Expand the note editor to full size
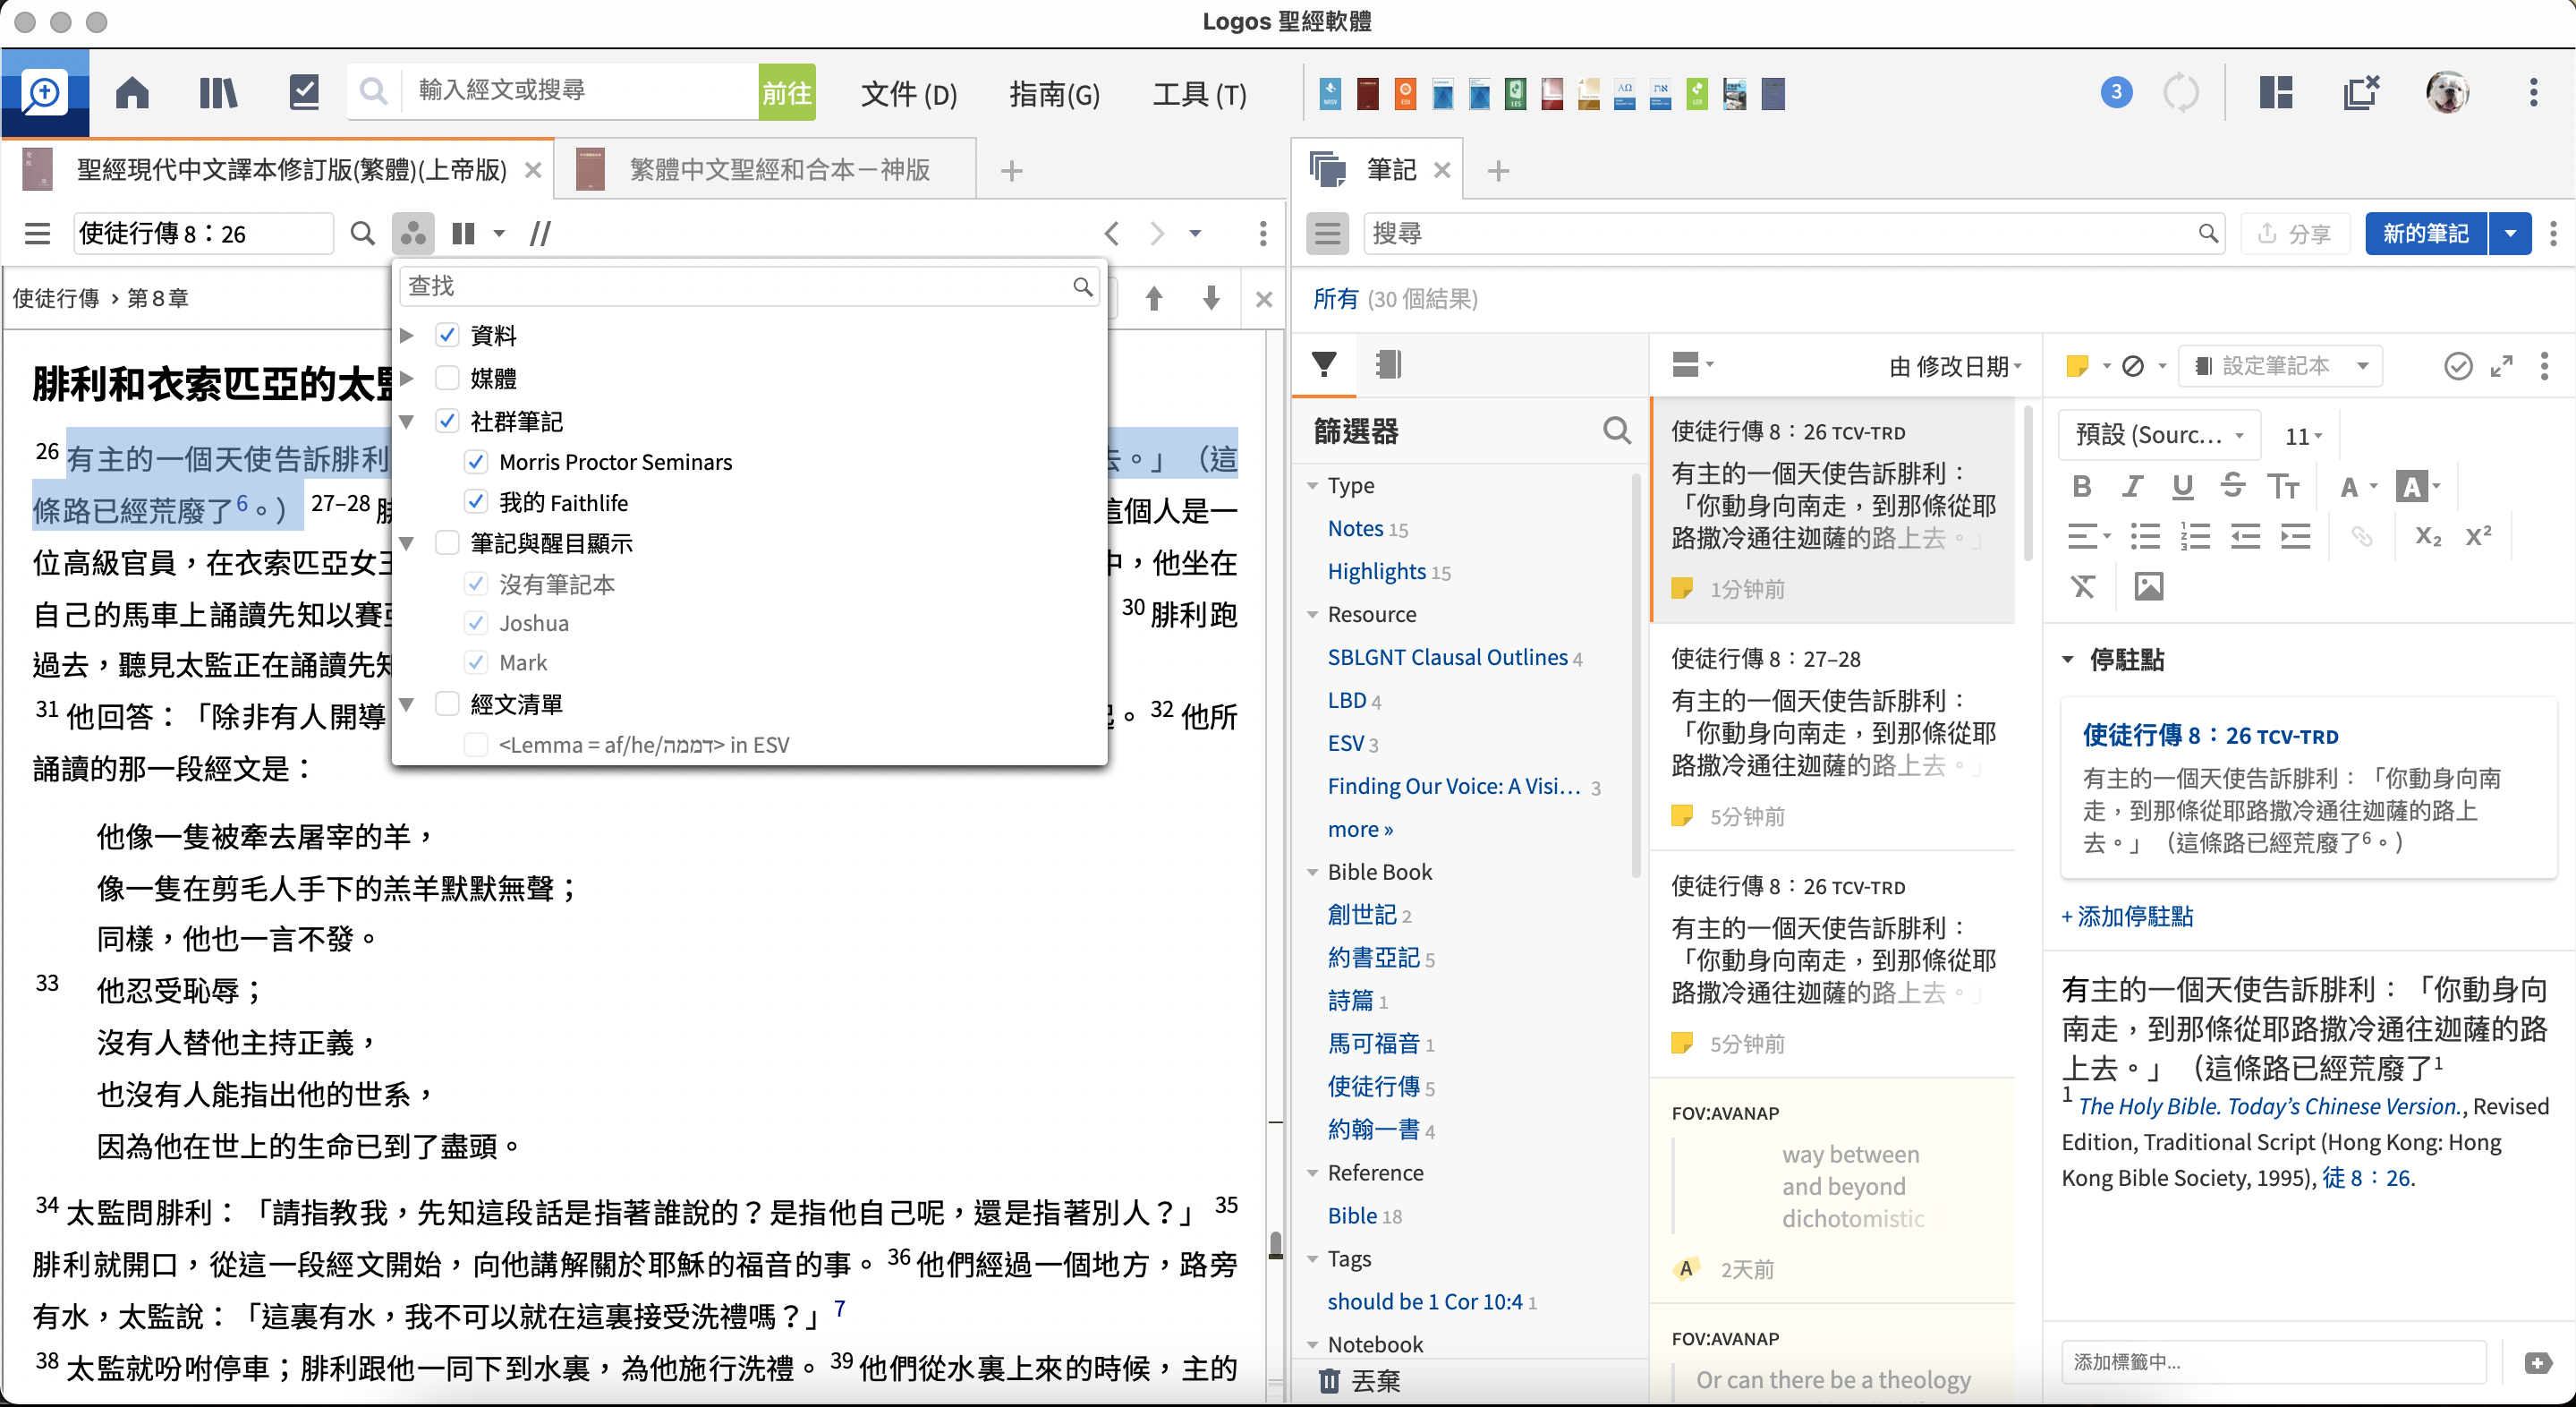The height and width of the screenshot is (1407, 2576). tap(2502, 366)
